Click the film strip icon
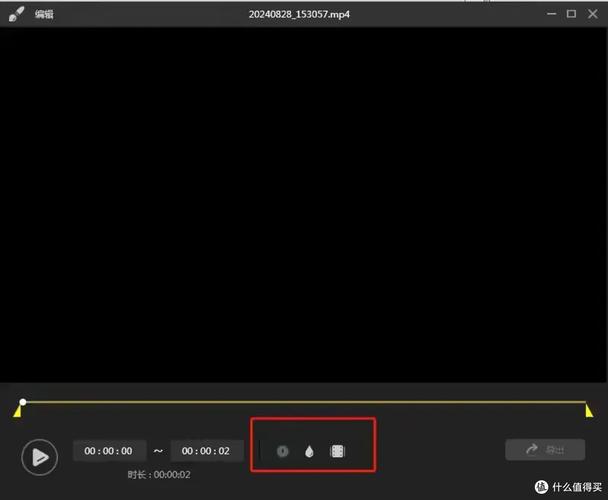This screenshot has height=500, width=608. [x=337, y=451]
